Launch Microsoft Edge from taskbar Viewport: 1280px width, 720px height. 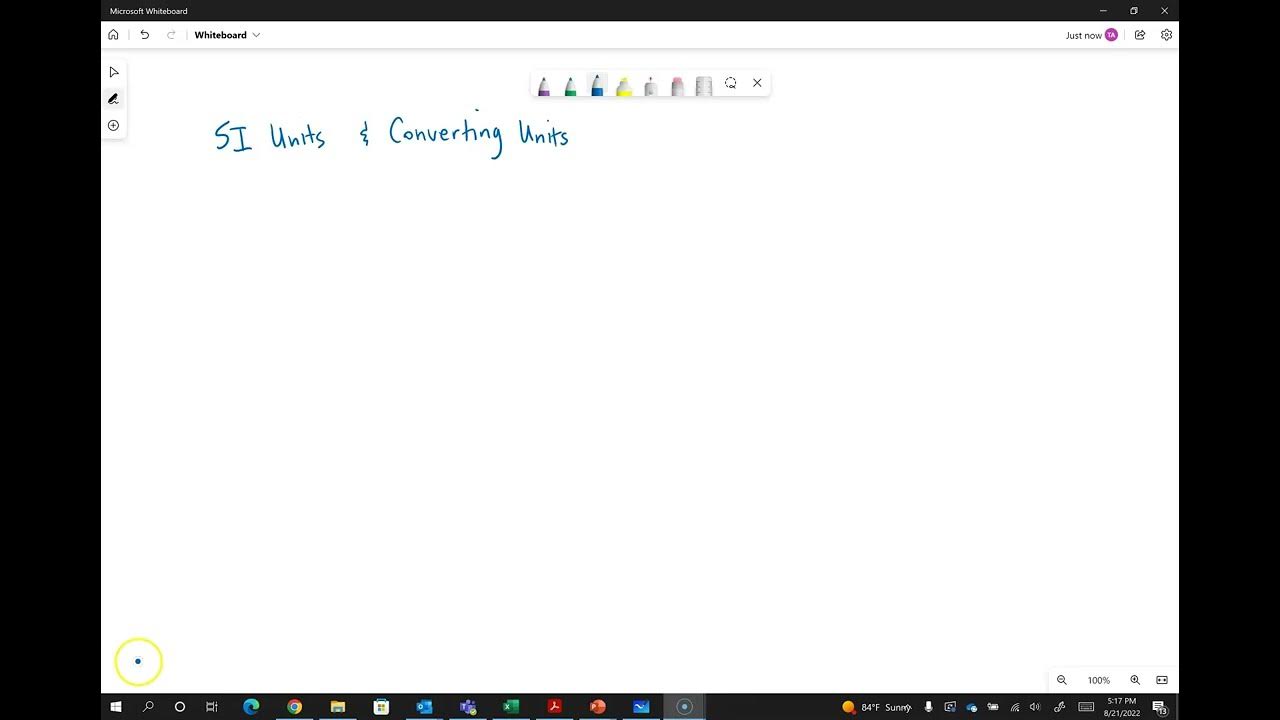click(251, 707)
